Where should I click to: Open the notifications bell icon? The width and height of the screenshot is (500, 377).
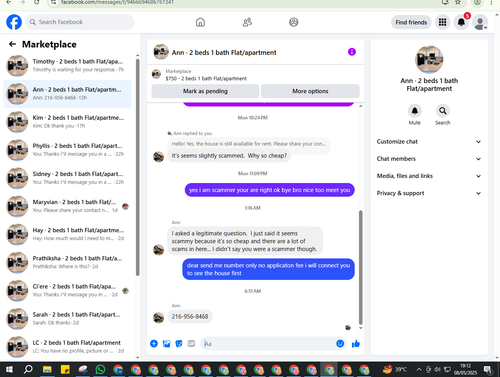(461, 22)
